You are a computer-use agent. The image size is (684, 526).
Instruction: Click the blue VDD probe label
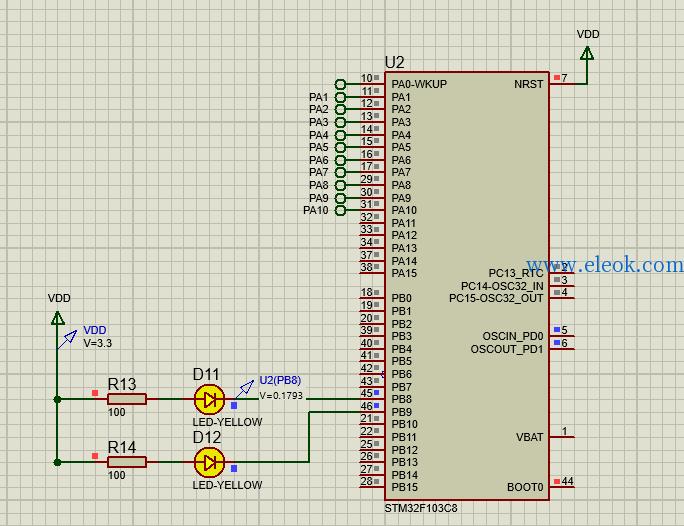point(95,330)
